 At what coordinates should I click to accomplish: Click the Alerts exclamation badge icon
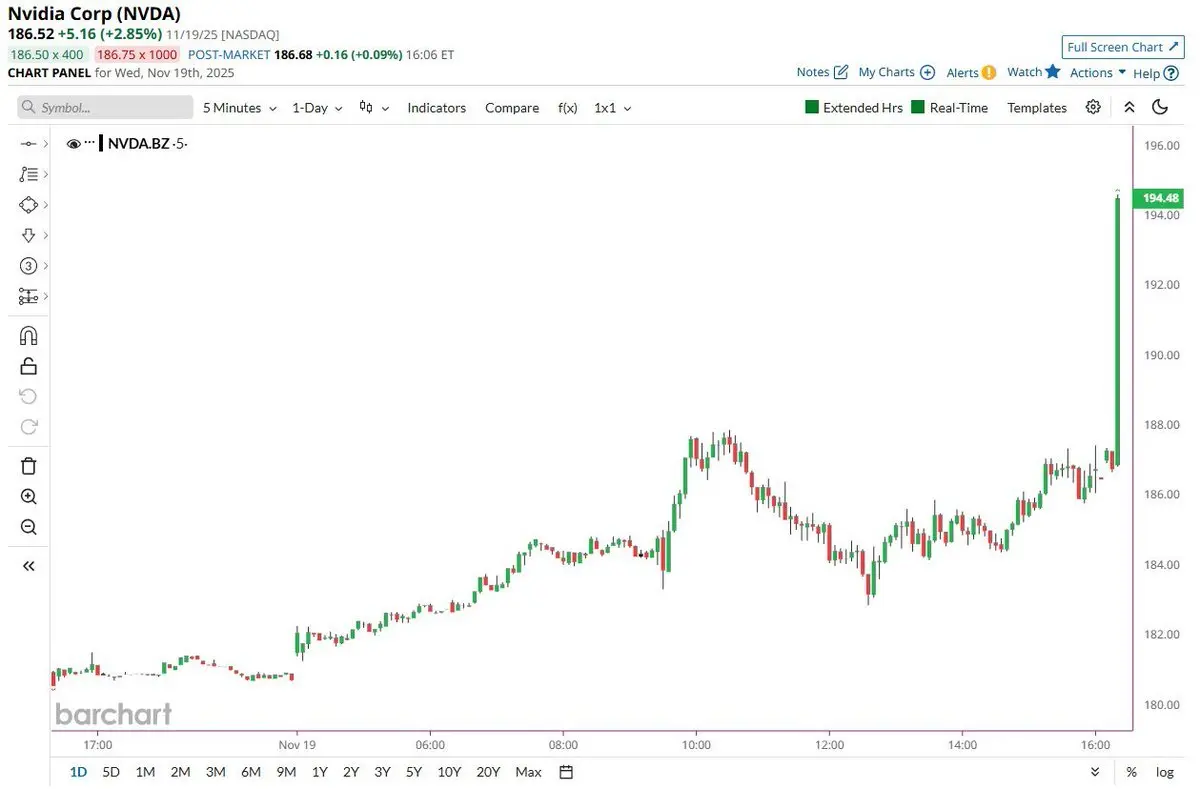coord(989,72)
